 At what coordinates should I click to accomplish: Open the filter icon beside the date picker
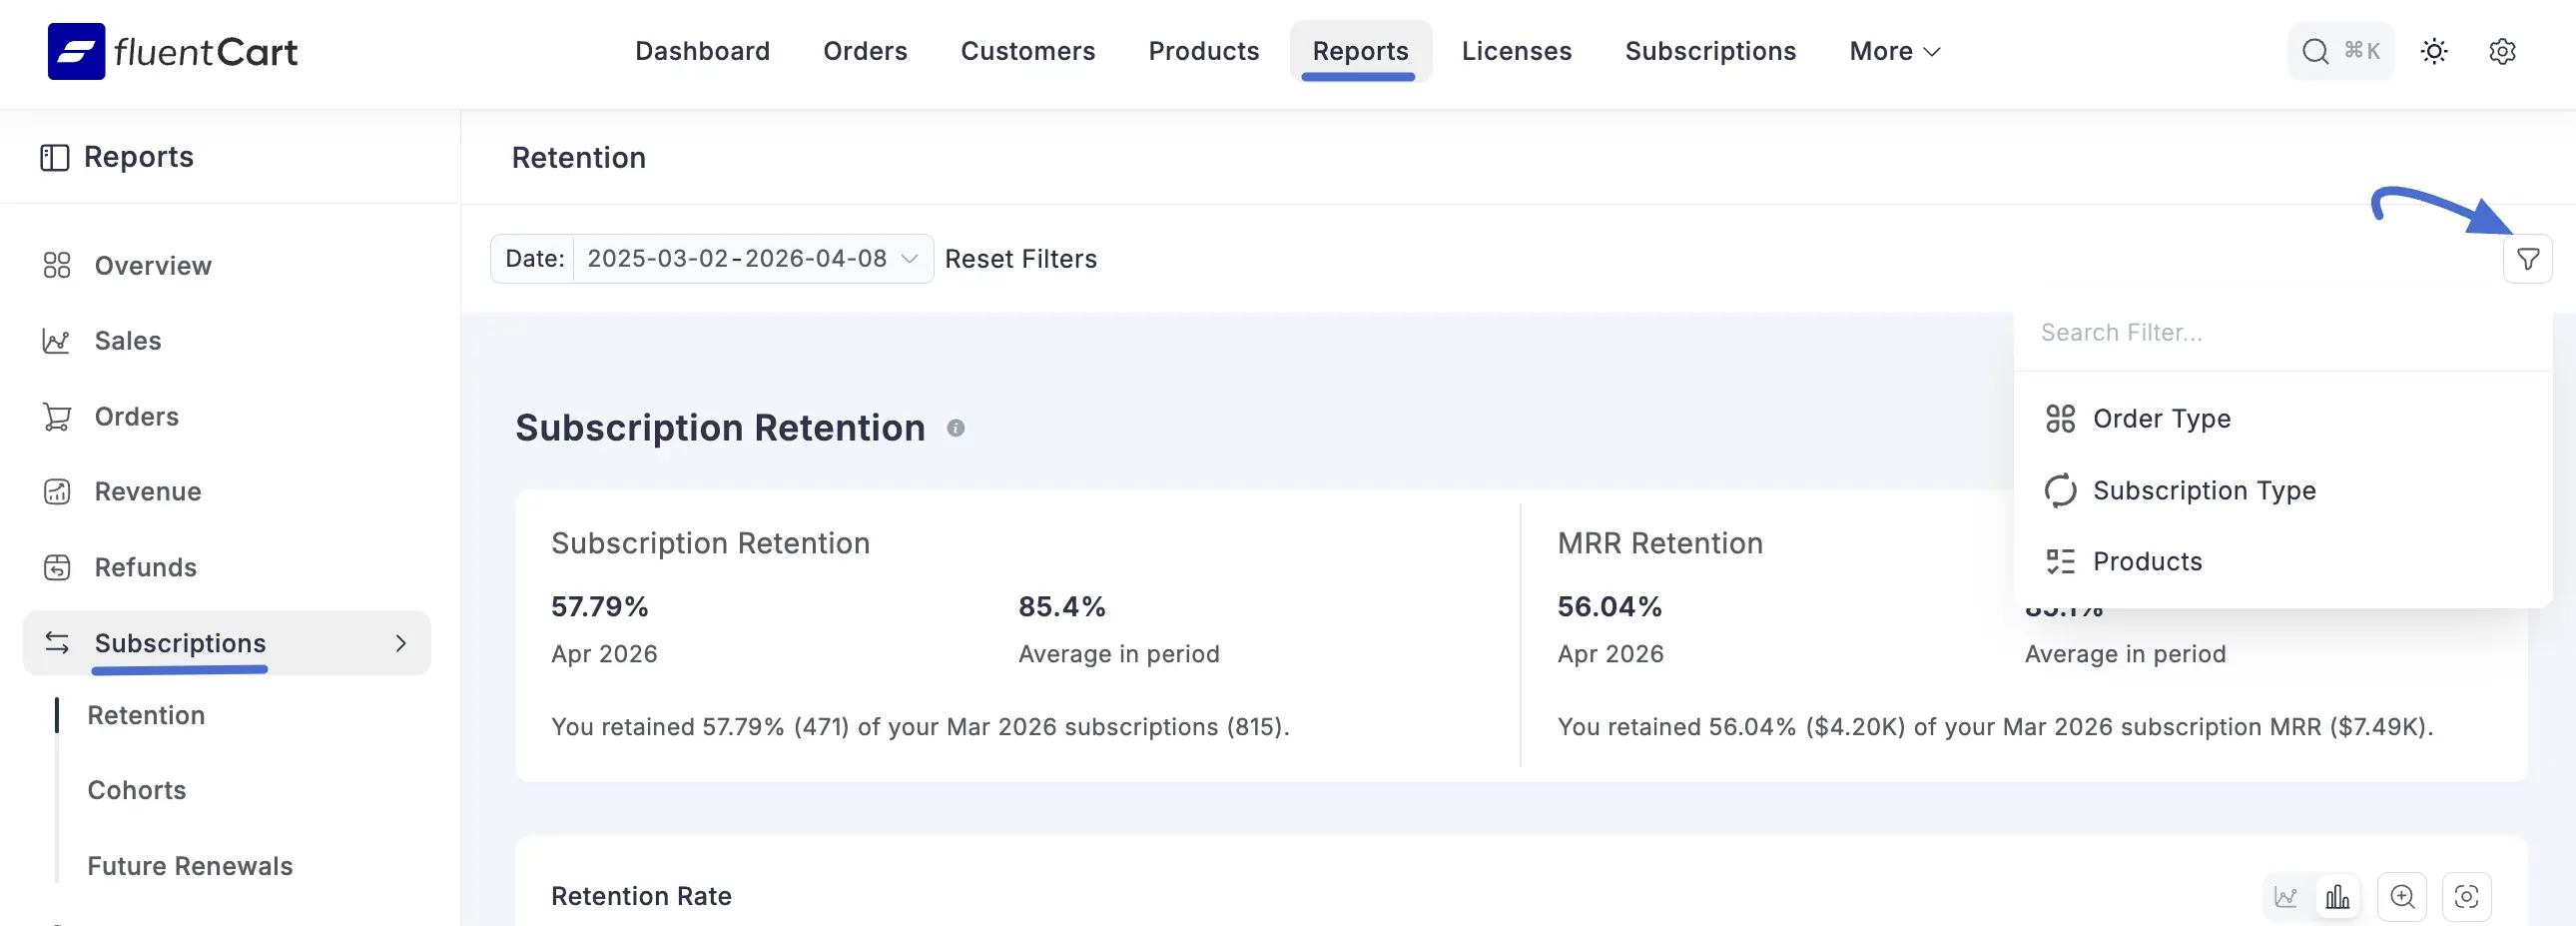click(x=2529, y=259)
